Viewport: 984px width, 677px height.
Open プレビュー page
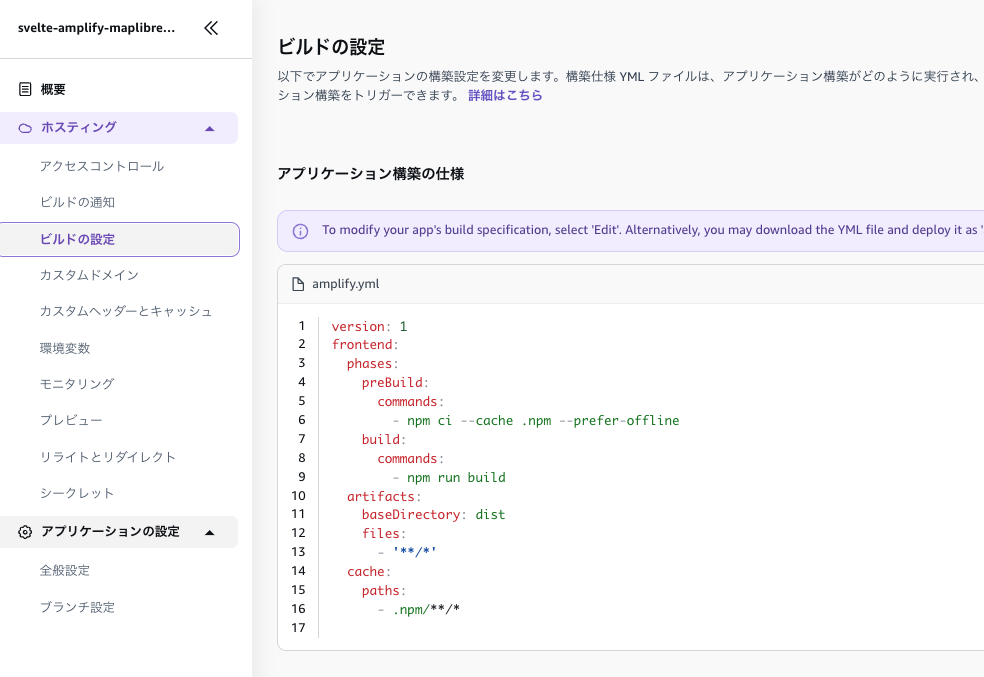pyautogui.click(x=71, y=420)
